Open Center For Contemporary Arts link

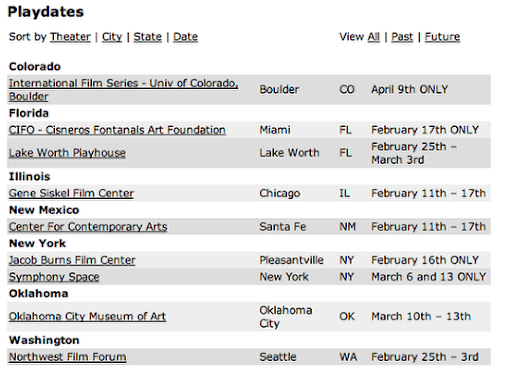(x=88, y=227)
